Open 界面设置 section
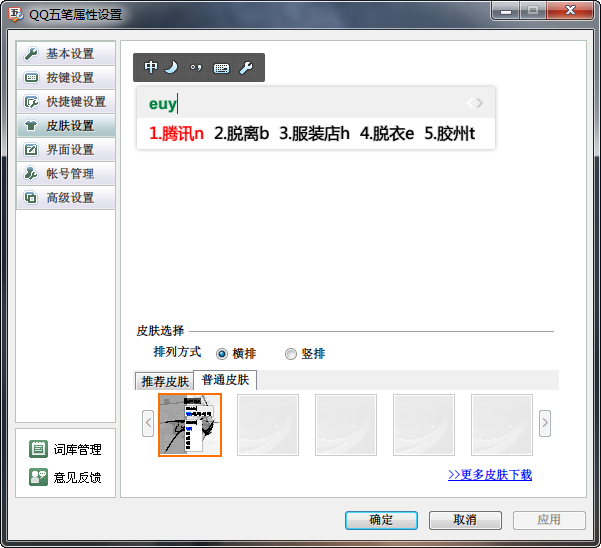Screen dimensions: 601x548 [66, 149]
